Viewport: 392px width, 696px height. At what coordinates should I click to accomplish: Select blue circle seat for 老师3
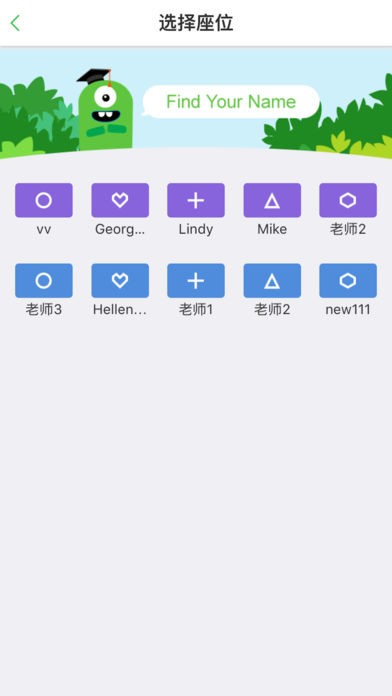pyautogui.click(x=44, y=281)
